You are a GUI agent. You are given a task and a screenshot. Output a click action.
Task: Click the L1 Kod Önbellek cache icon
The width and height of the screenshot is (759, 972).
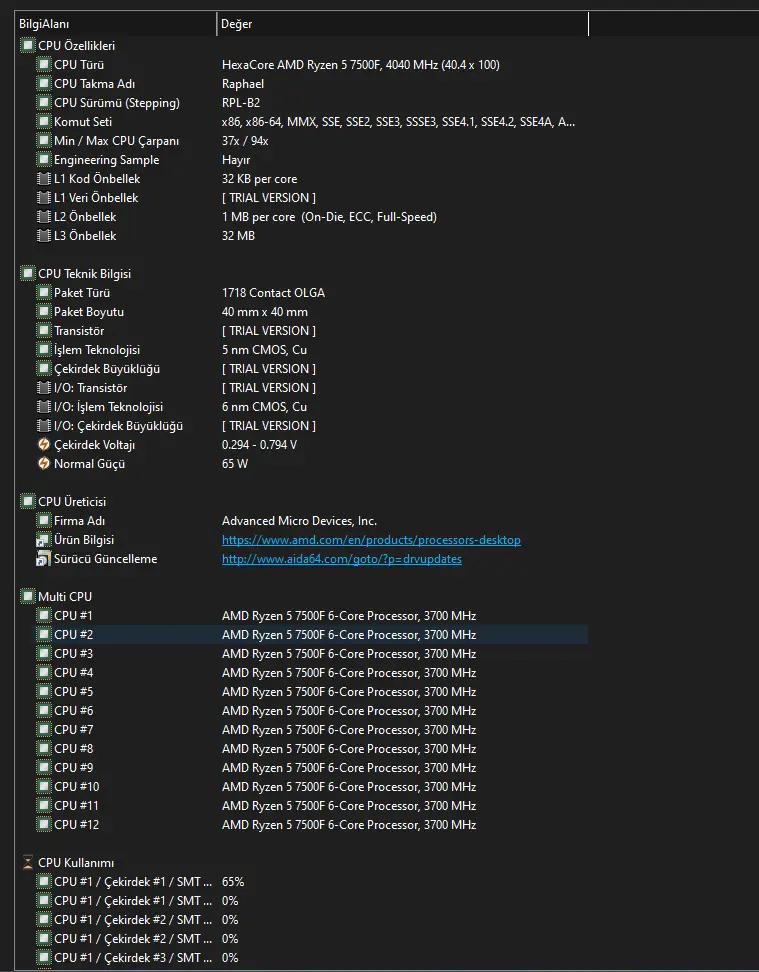[43, 179]
